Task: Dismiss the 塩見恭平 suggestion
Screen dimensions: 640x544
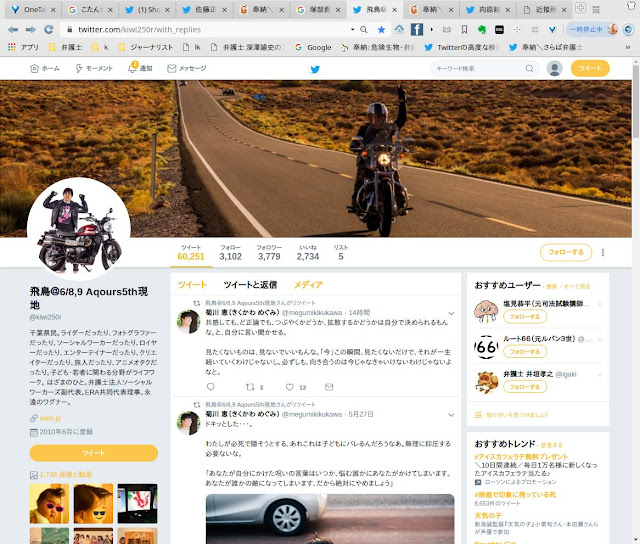Action: (600, 304)
